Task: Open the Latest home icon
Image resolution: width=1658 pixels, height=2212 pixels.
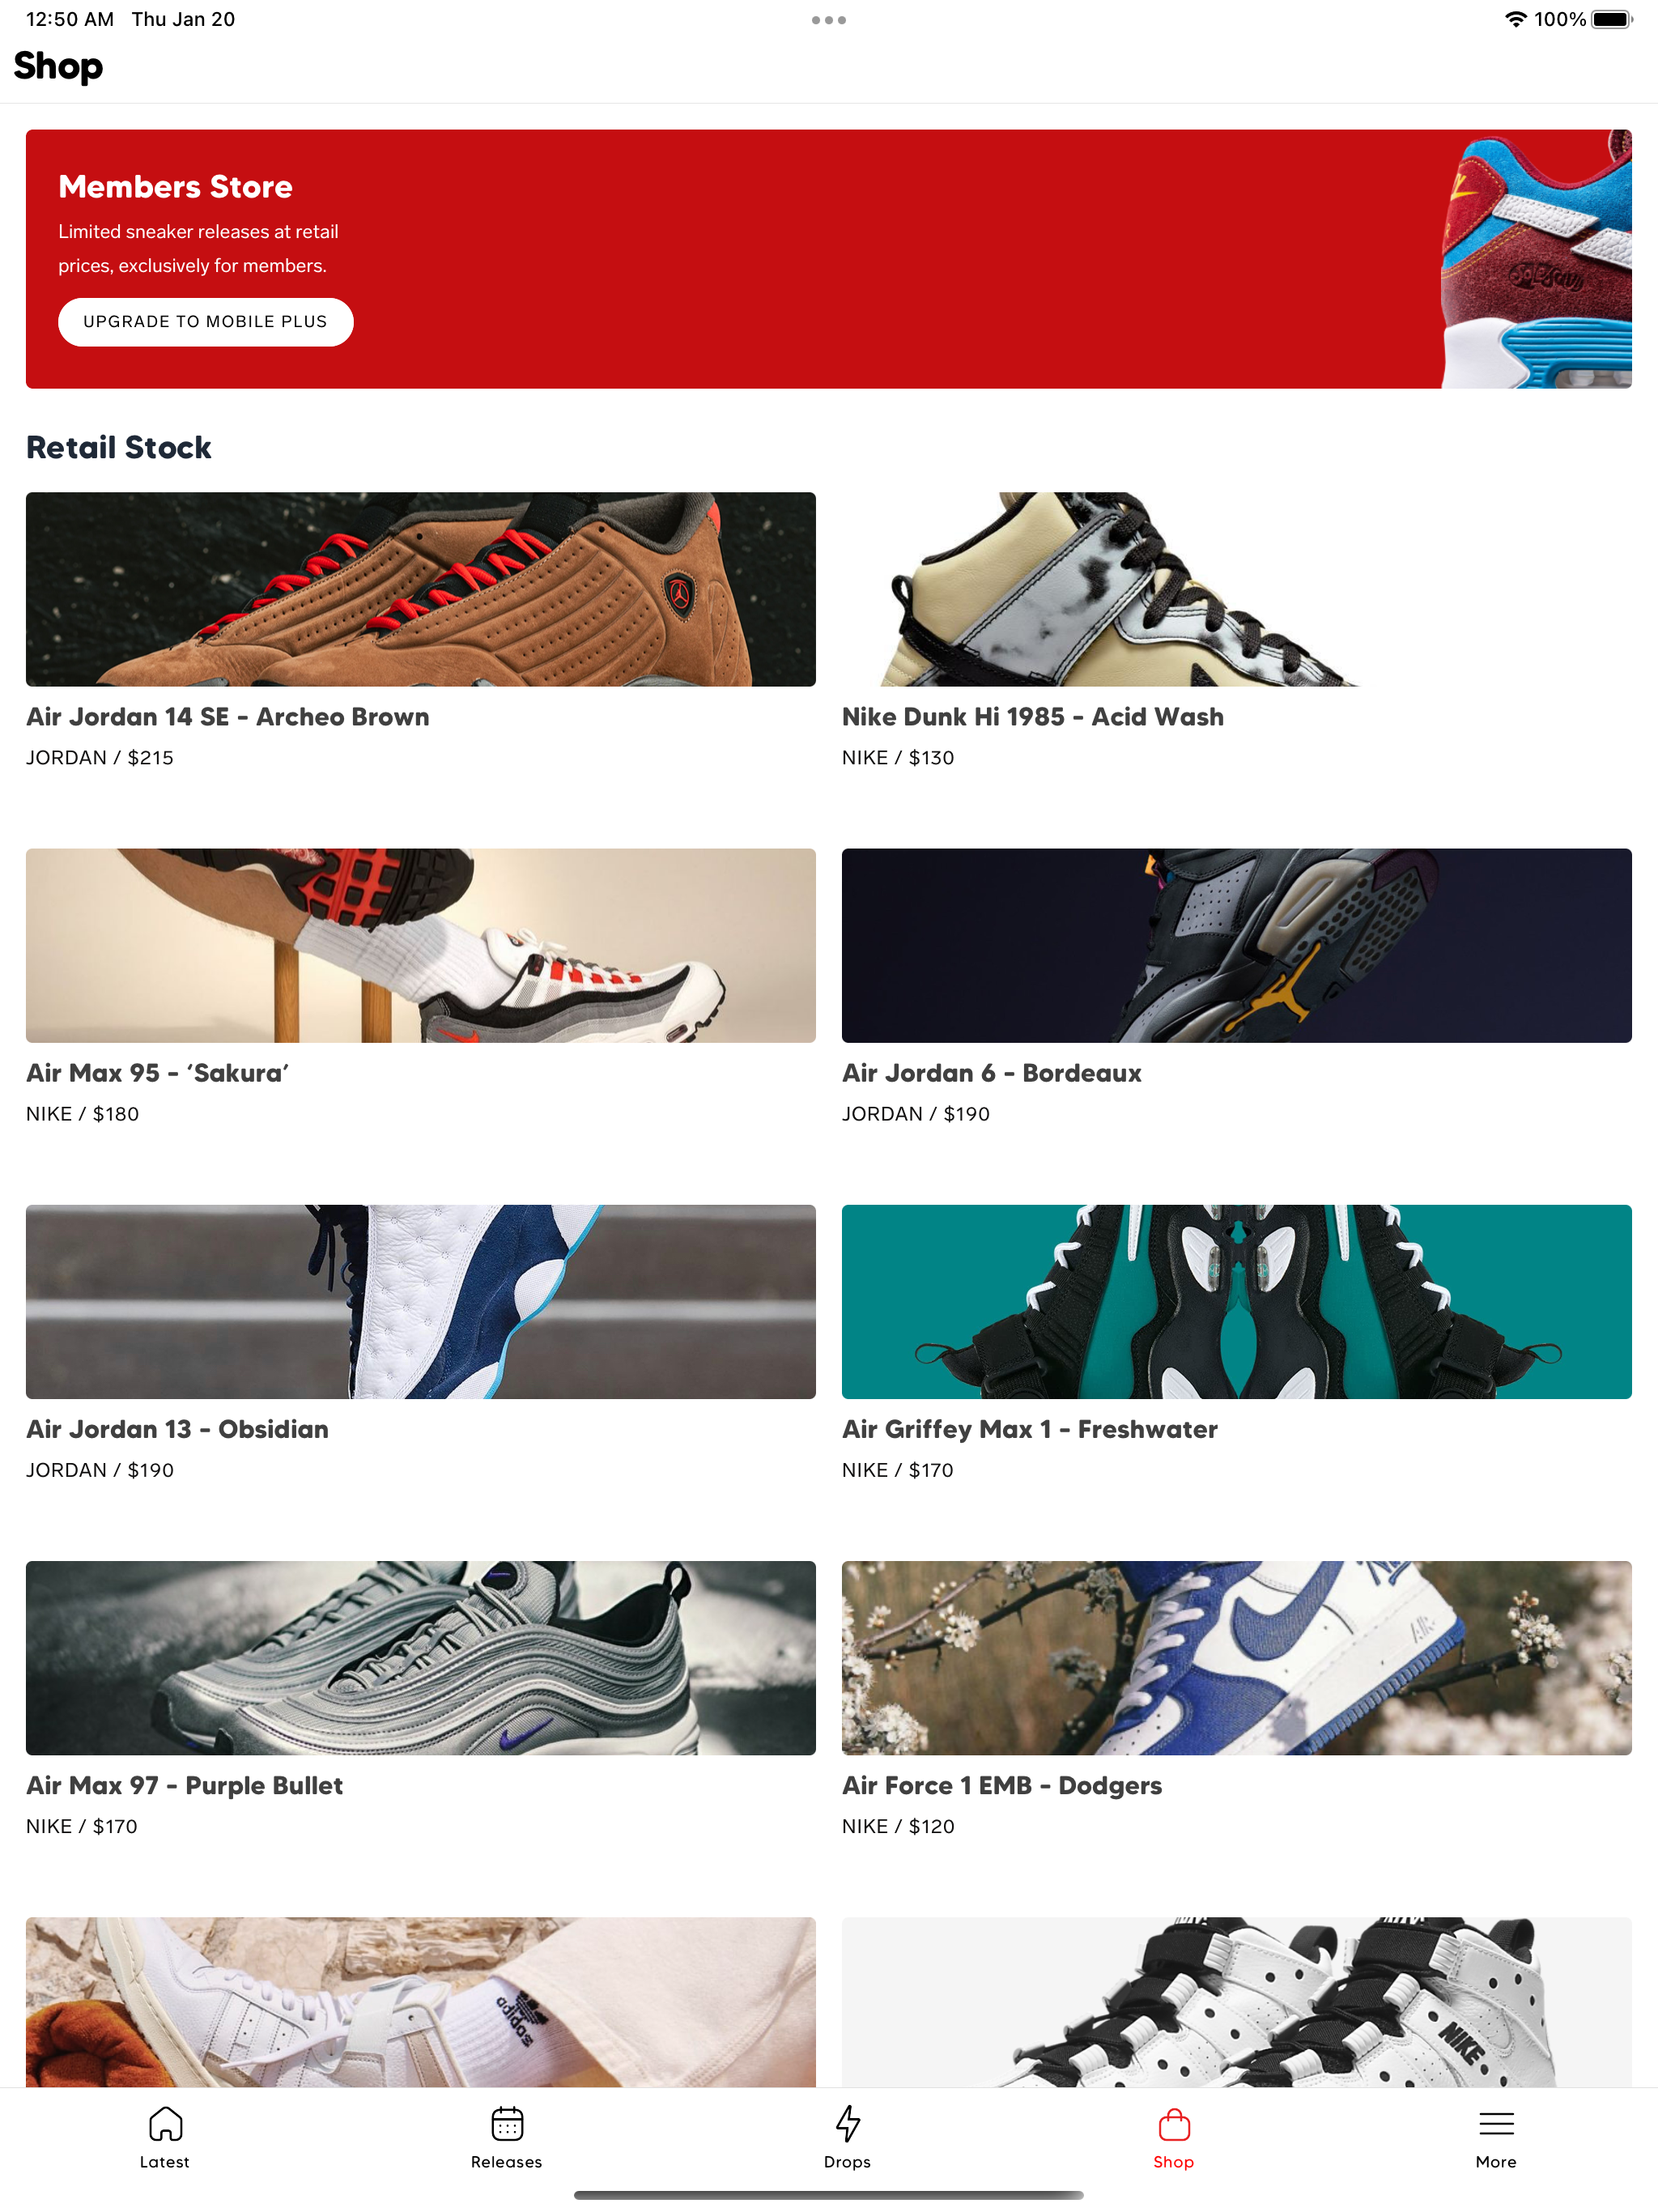Action: pos(165,2124)
